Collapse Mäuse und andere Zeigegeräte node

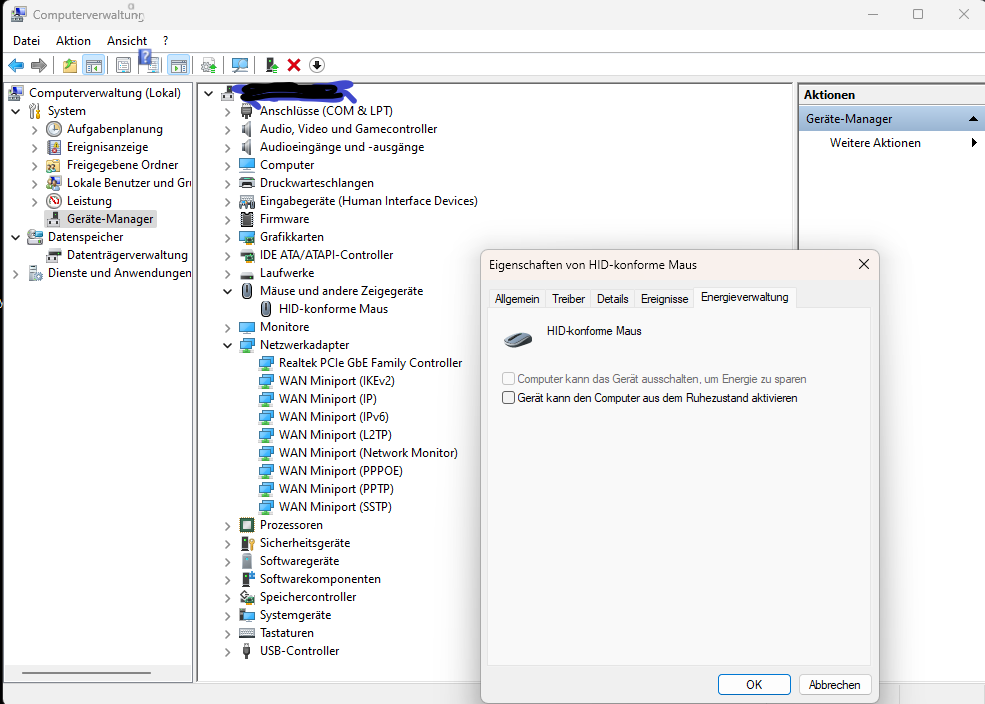pos(227,291)
